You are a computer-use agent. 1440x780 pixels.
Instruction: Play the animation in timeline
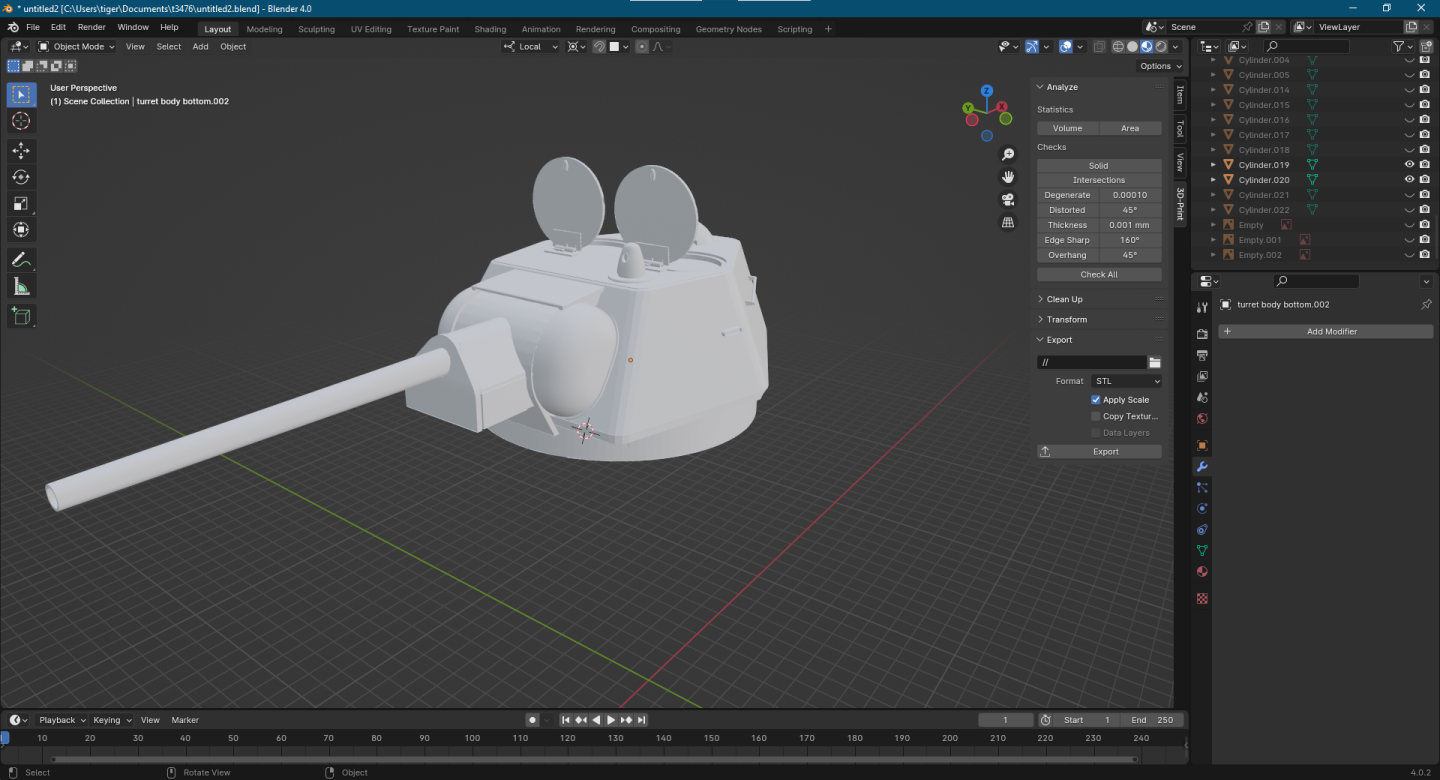click(611, 720)
